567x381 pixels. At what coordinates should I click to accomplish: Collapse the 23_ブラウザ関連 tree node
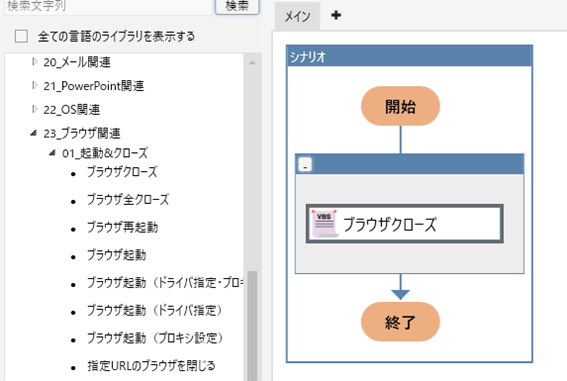pyautogui.click(x=34, y=133)
